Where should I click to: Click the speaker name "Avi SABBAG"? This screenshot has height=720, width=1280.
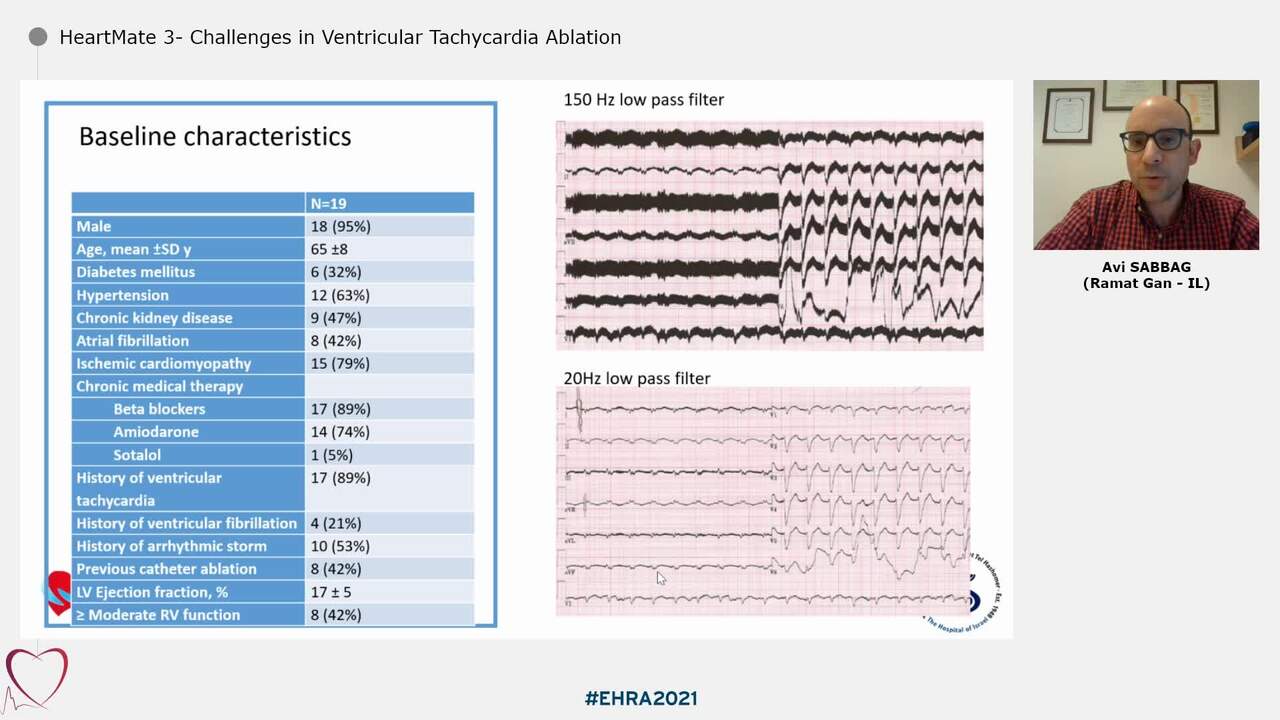tap(1146, 267)
